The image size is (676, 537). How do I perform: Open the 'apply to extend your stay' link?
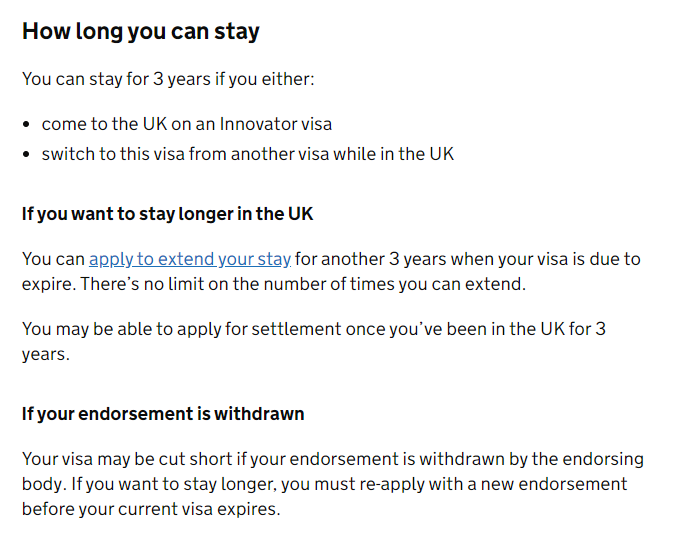coord(190,259)
